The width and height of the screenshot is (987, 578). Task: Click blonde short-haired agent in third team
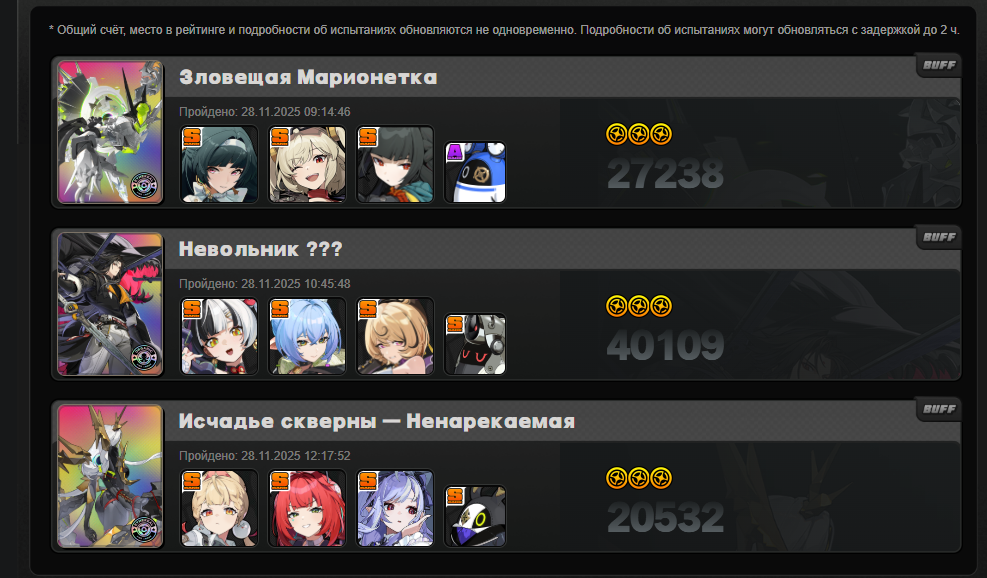click(x=219, y=508)
